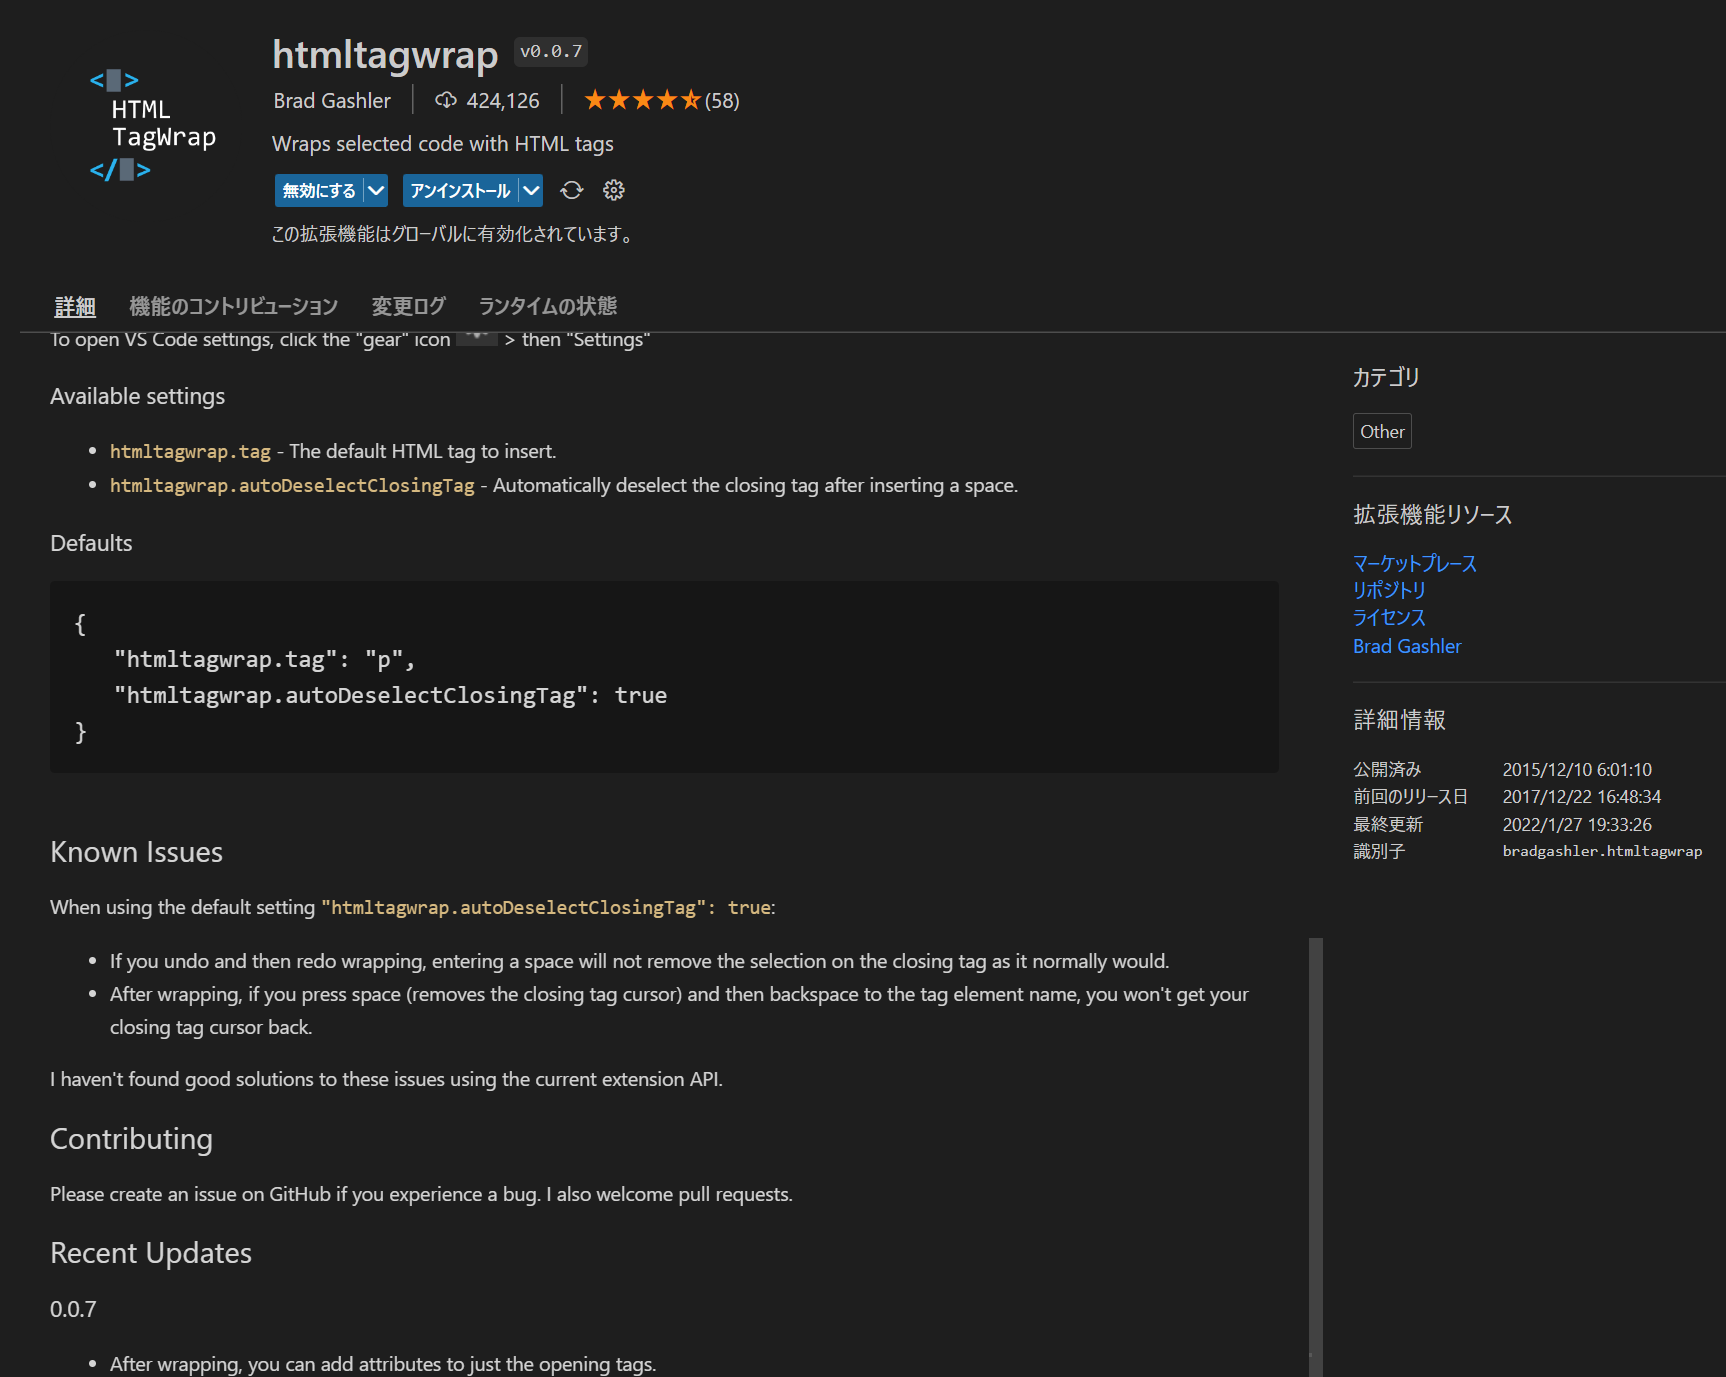The height and width of the screenshot is (1377, 1726).
Task: Open the 機能のコントリビューション tab
Action: click(x=233, y=306)
